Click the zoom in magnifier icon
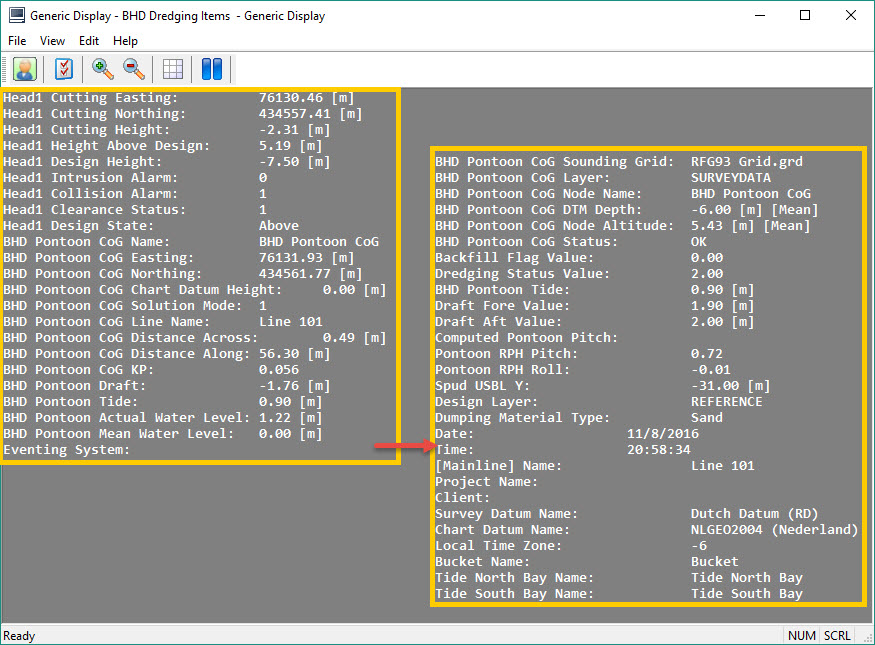Screen dimensions: 875x645 (102, 69)
